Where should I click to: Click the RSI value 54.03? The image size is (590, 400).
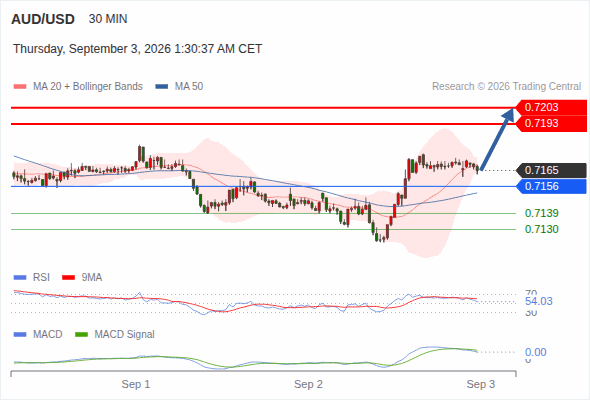[x=539, y=301]
